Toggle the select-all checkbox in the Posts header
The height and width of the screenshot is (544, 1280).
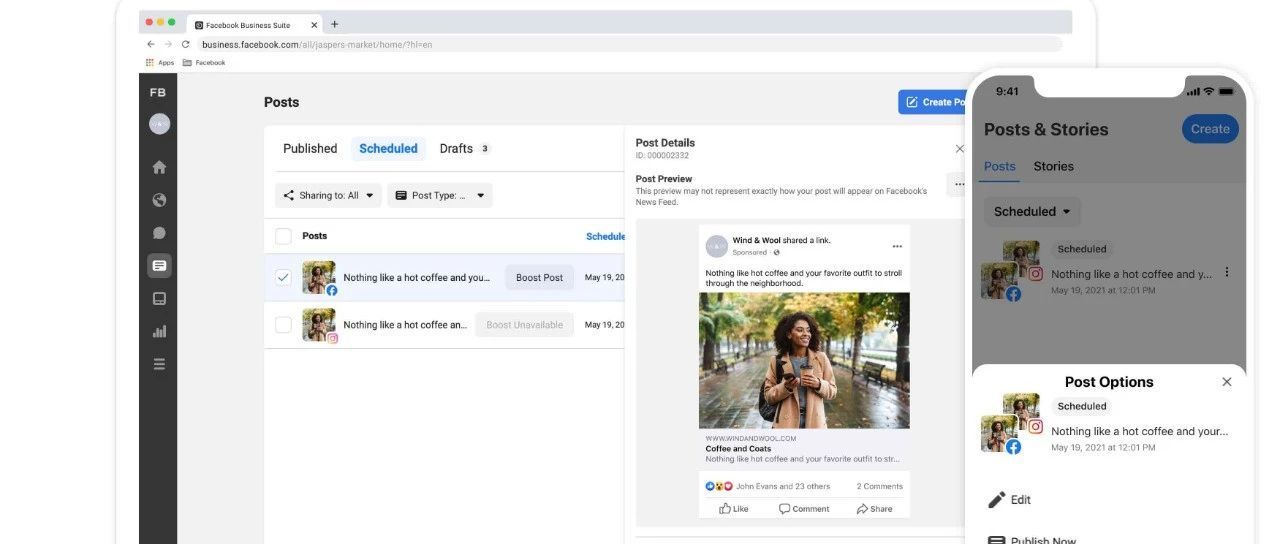(x=283, y=236)
